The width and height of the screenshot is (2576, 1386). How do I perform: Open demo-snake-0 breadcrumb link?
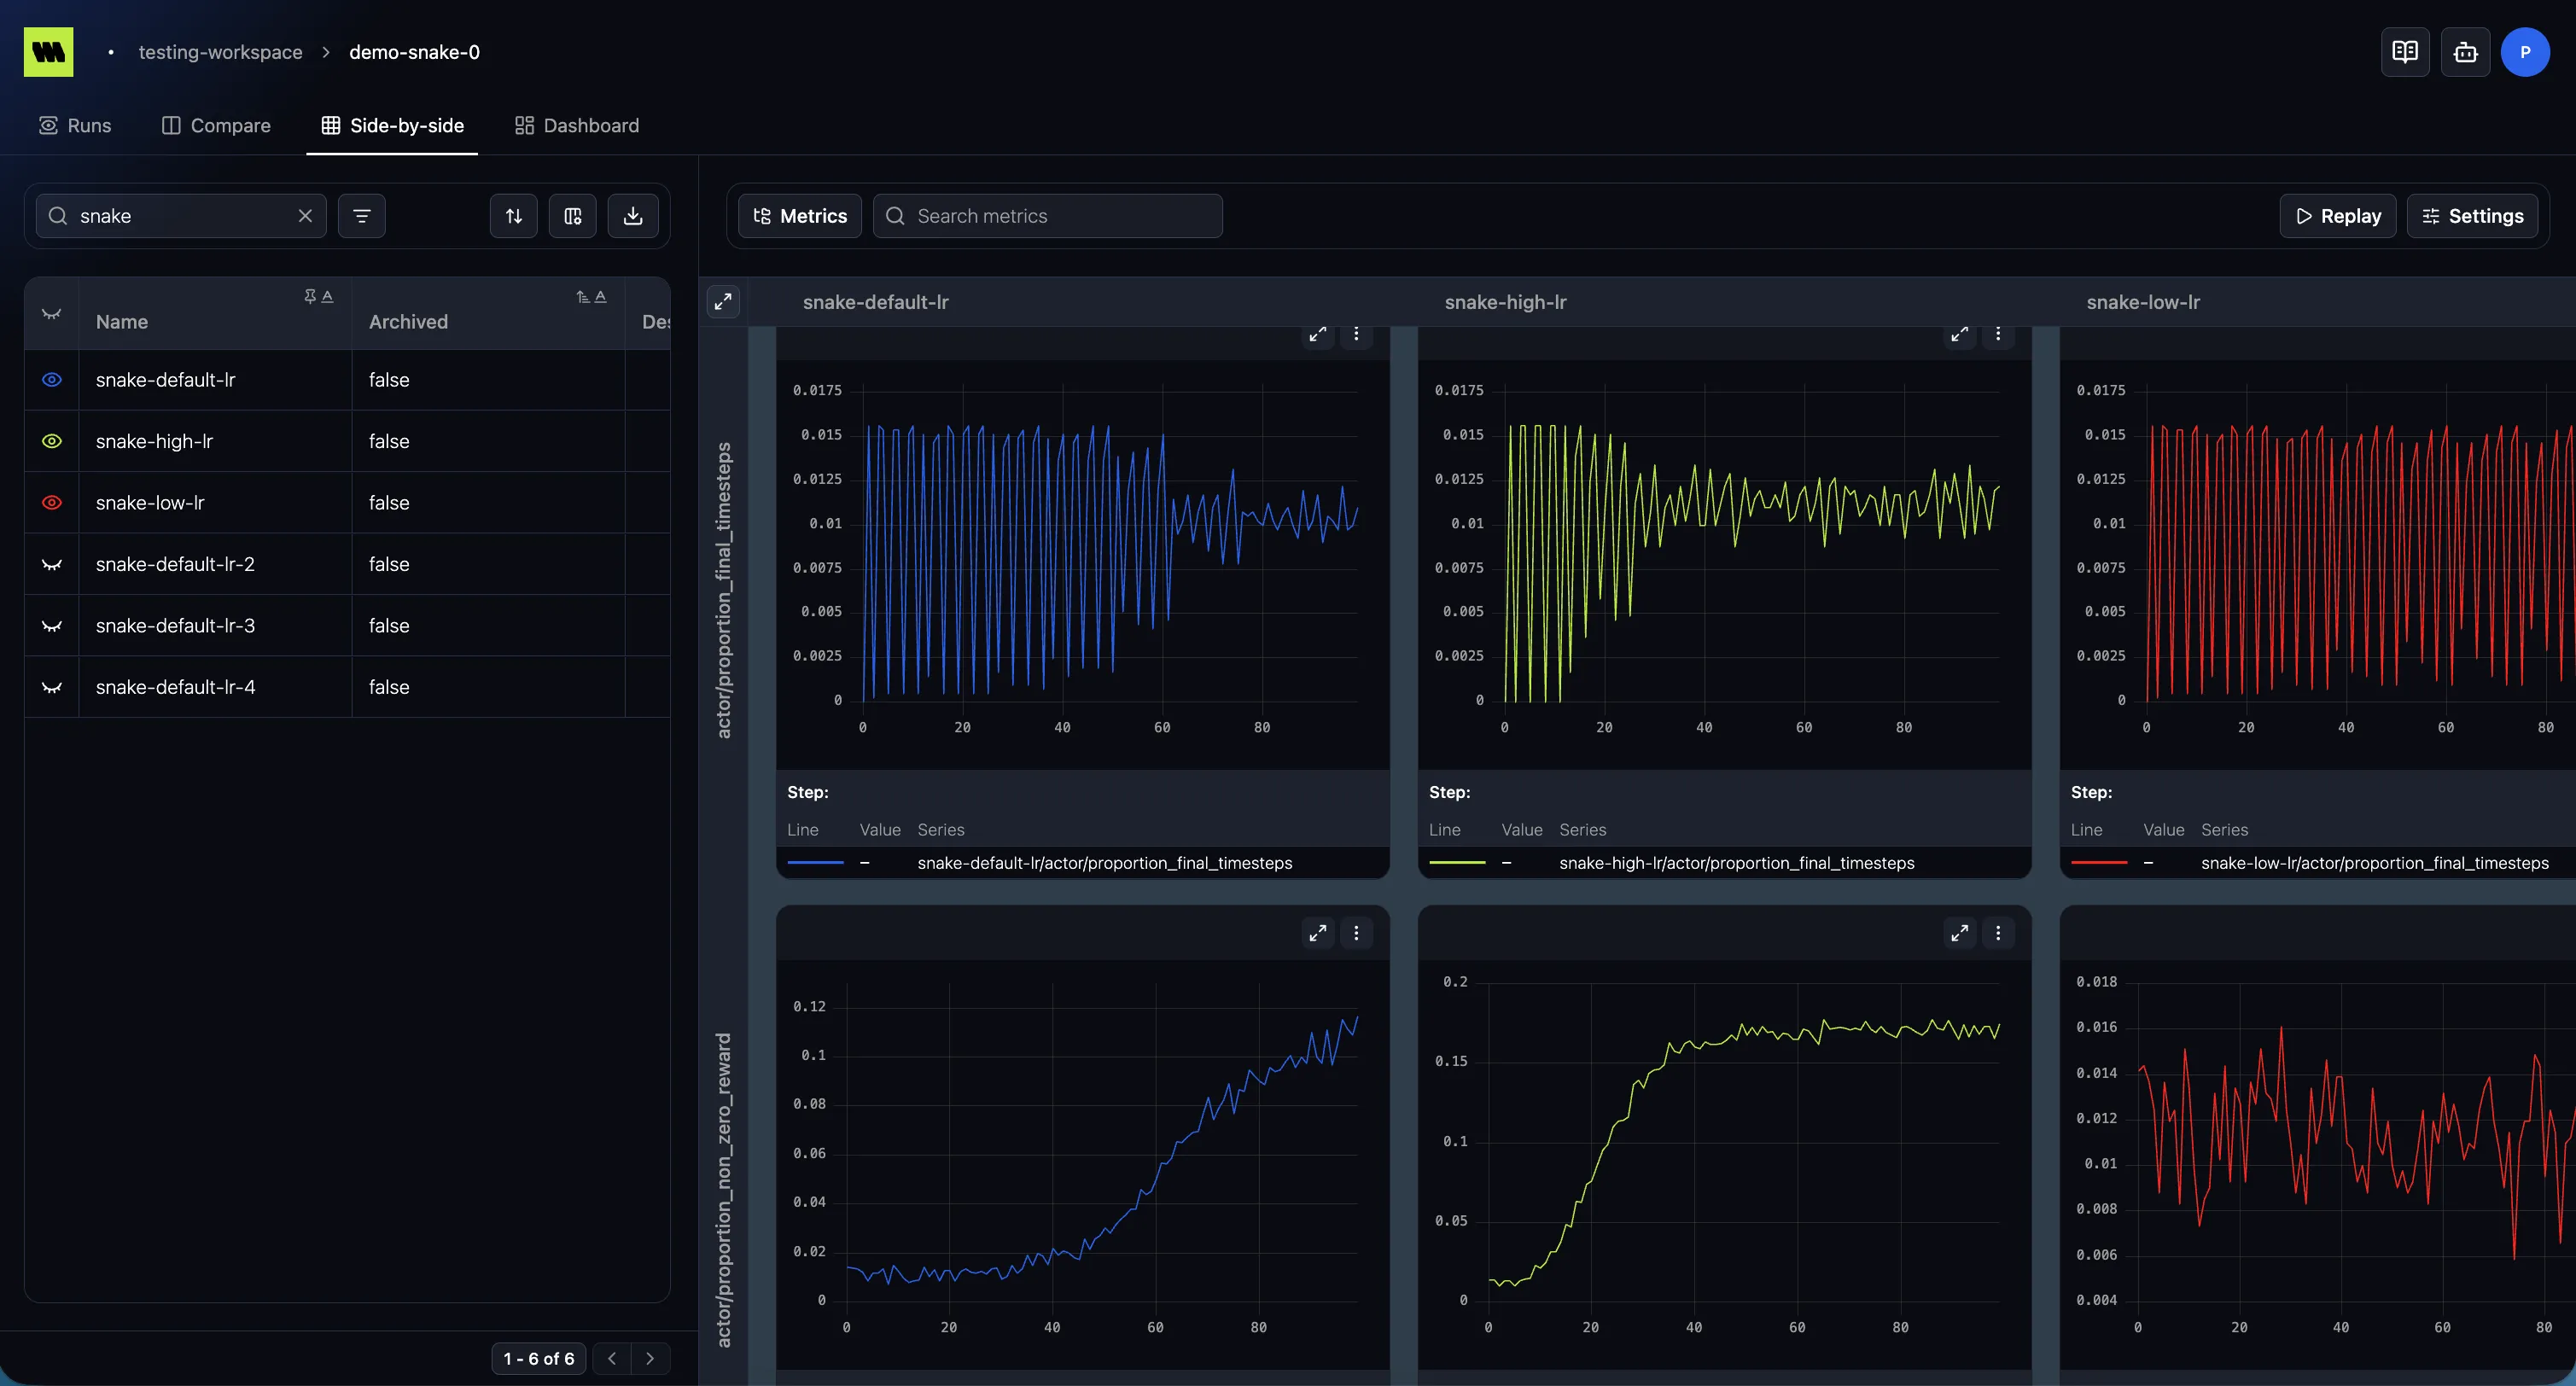[414, 52]
